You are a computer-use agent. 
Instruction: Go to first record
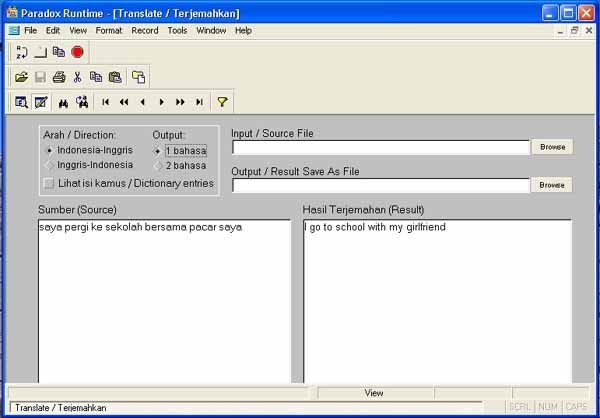pos(106,102)
